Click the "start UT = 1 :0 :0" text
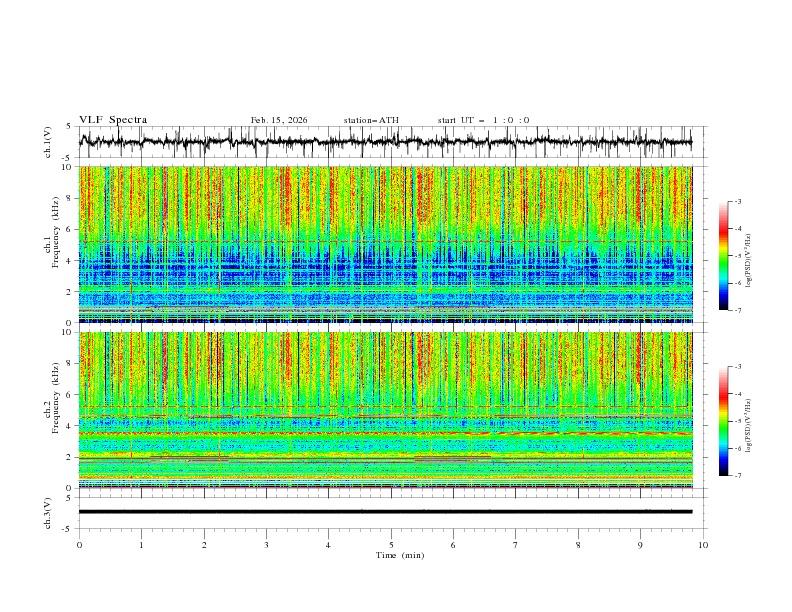The height and width of the screenshot is (612, 792). tap(483, 120)
